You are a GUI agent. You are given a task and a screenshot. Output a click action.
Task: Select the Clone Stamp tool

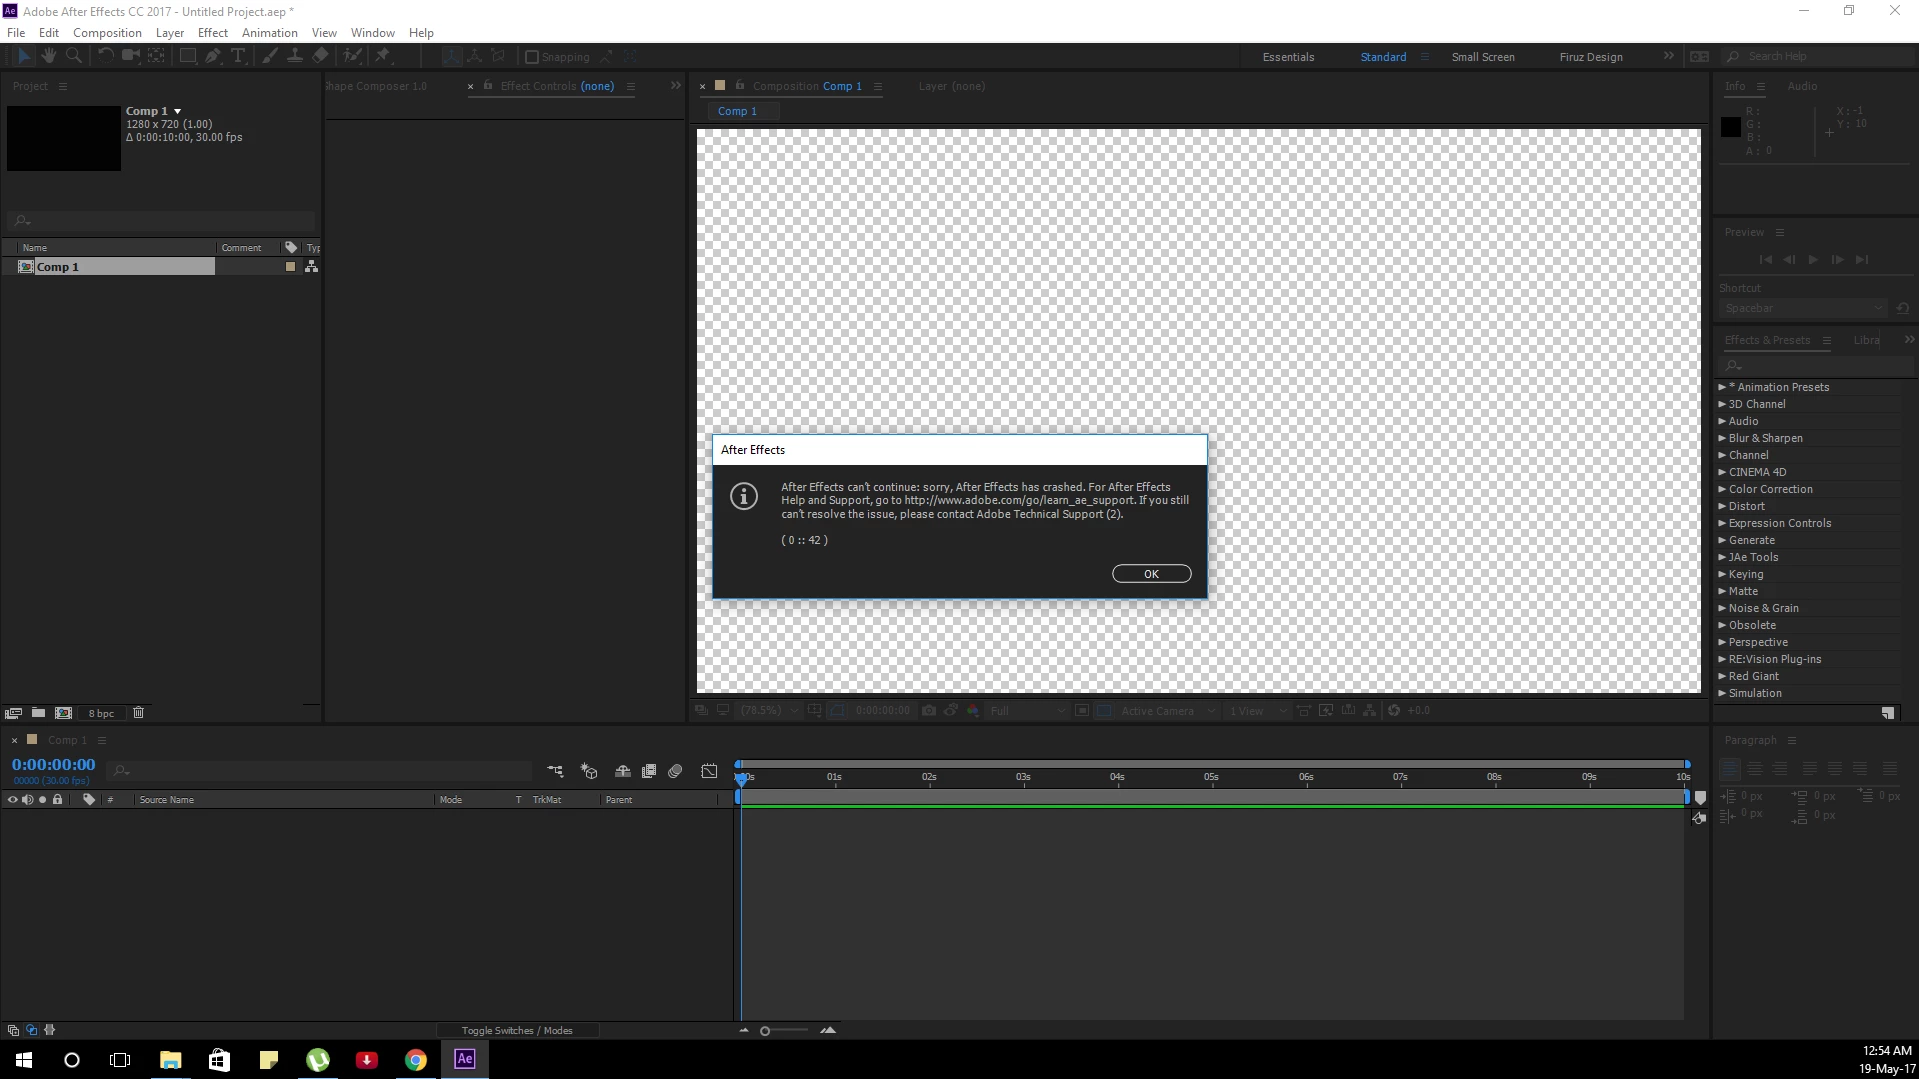(x=294, y=56)
